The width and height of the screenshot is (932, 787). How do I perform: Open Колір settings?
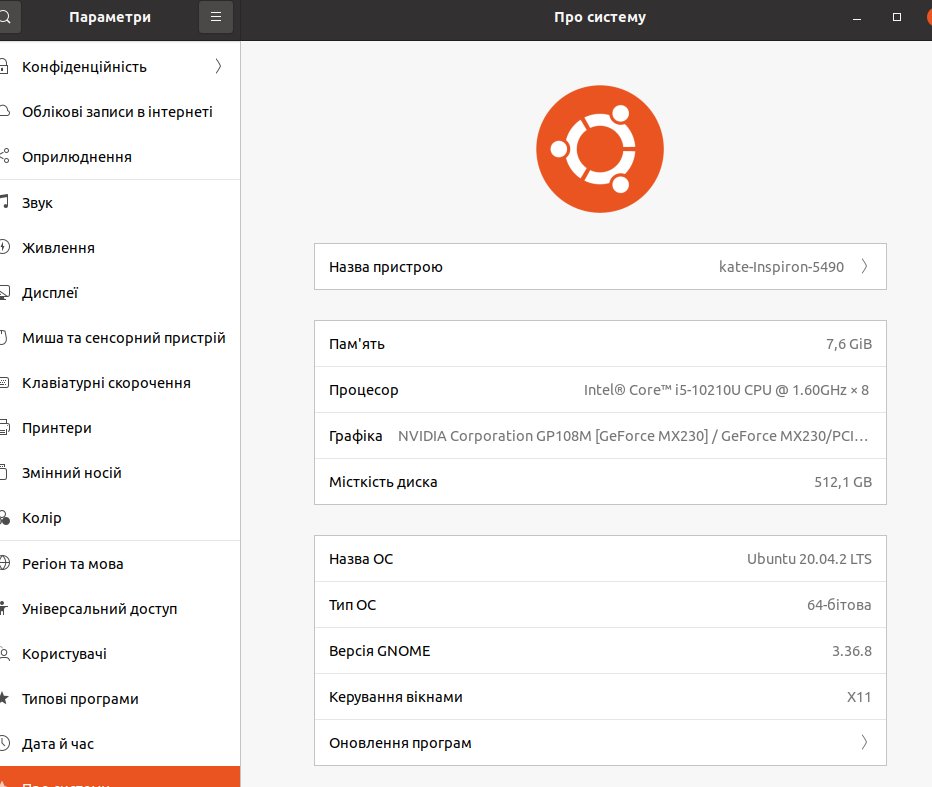(120, 518)
